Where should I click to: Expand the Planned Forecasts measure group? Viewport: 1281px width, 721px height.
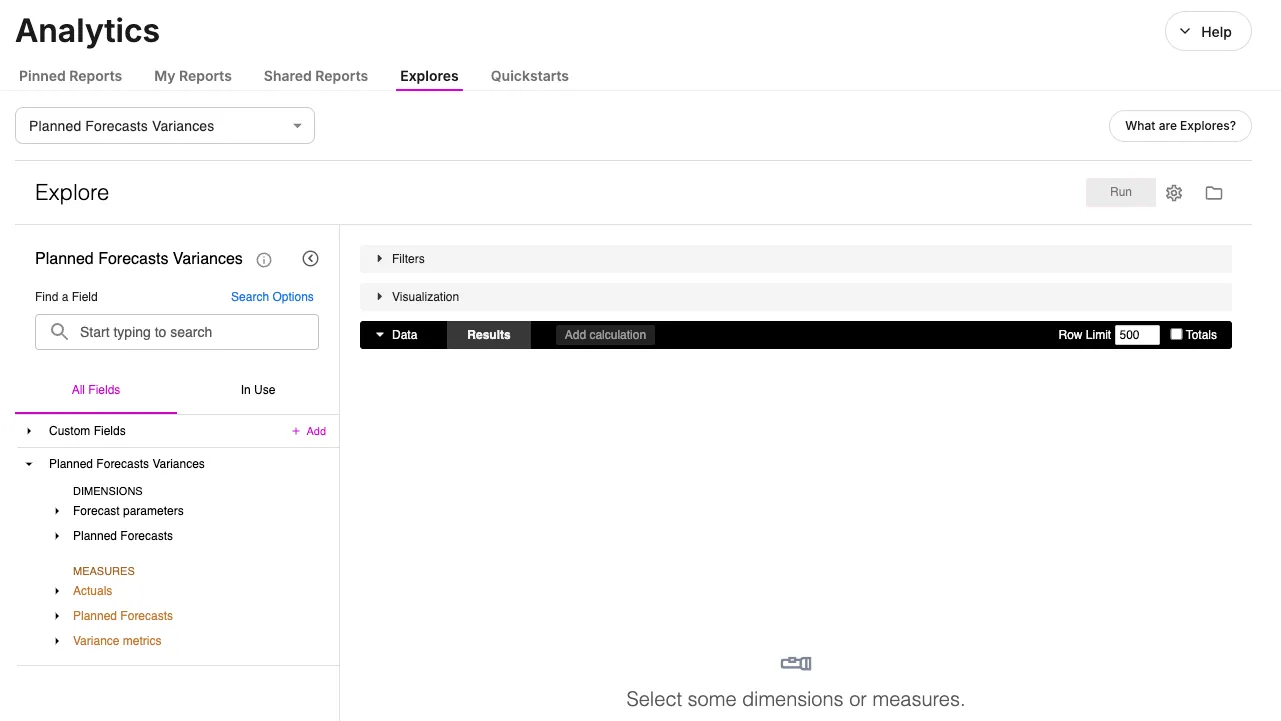[57, 616]
